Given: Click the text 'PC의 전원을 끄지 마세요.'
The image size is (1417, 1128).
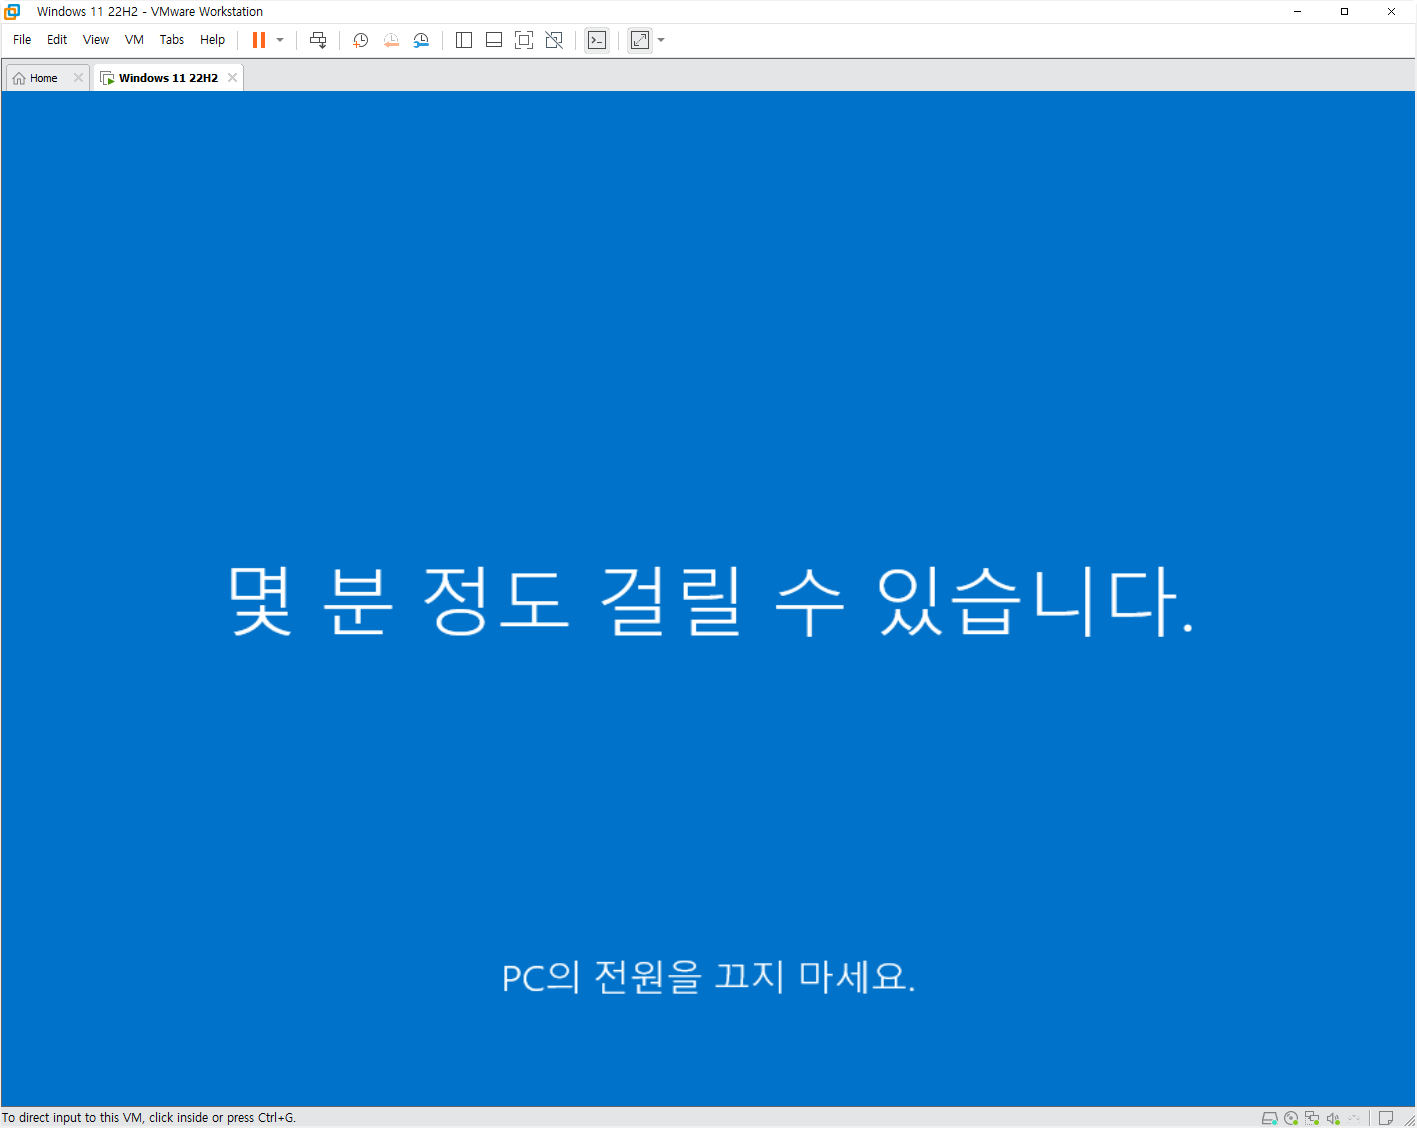Looking at the screenshot, I should pos(708,977).
